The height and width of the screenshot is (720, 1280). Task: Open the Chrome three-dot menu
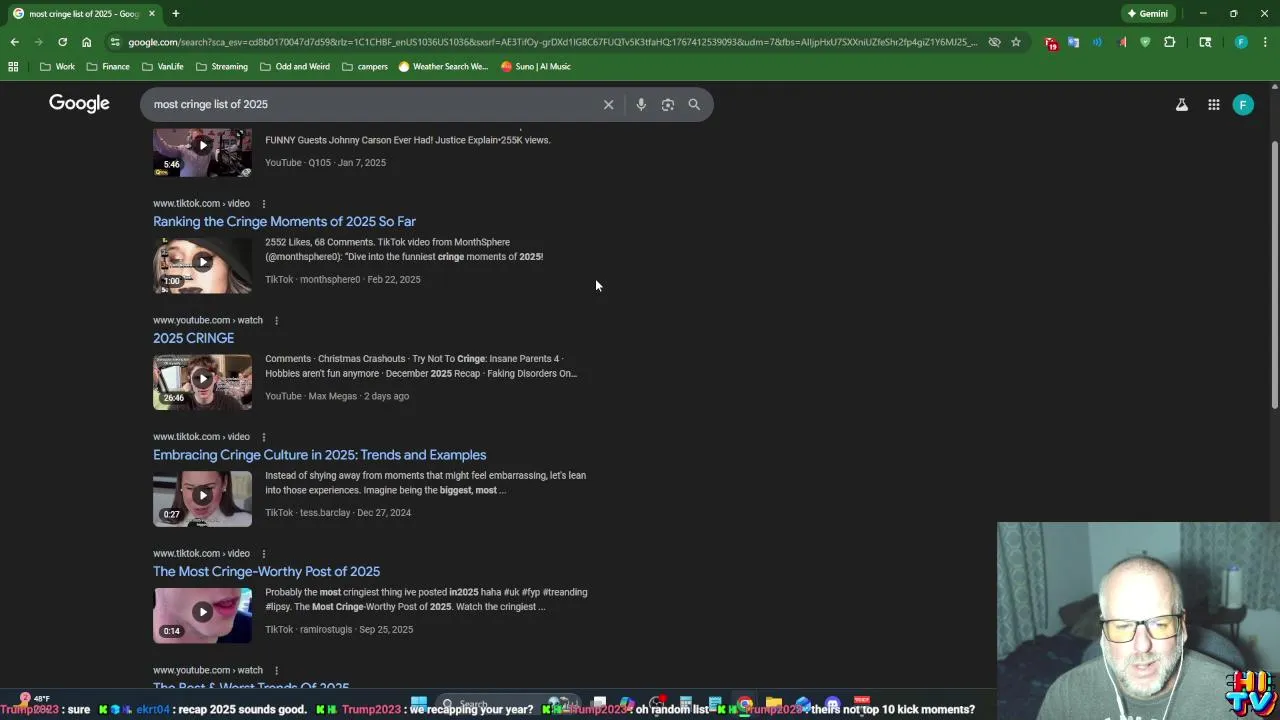1265,42
